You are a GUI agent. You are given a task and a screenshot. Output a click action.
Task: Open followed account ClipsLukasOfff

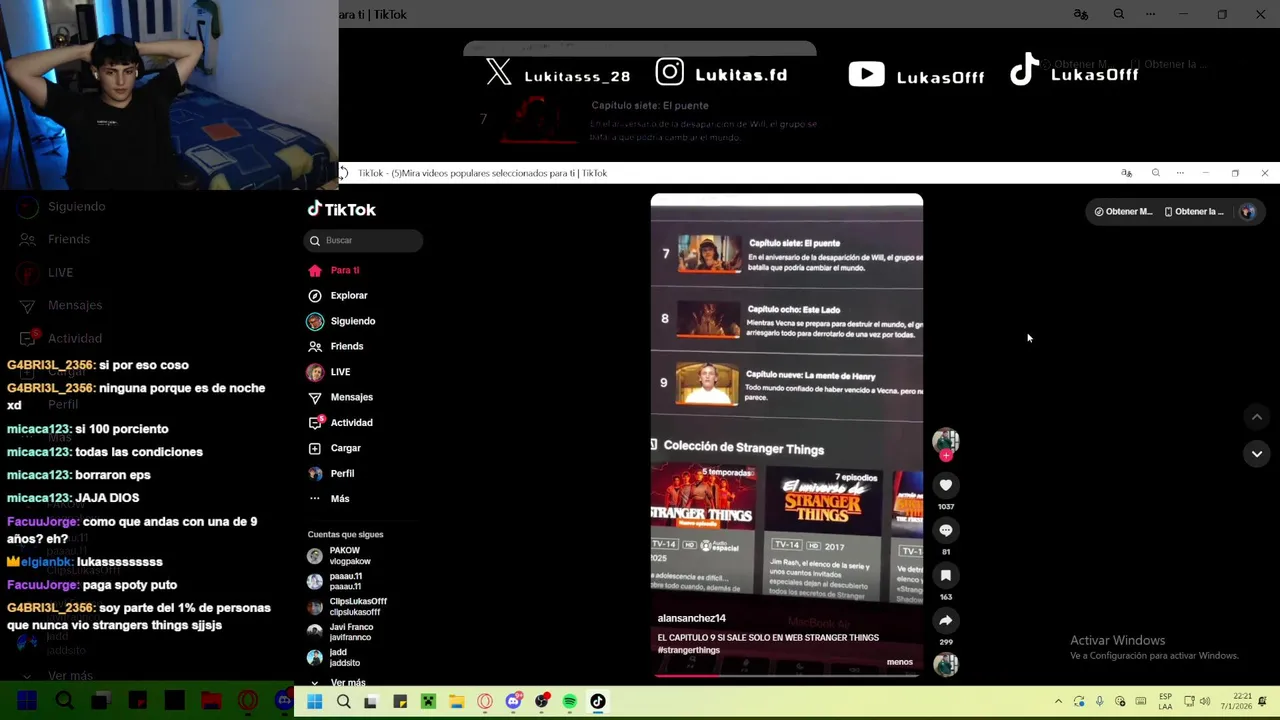pyautogui.click(x=347, y=606)
